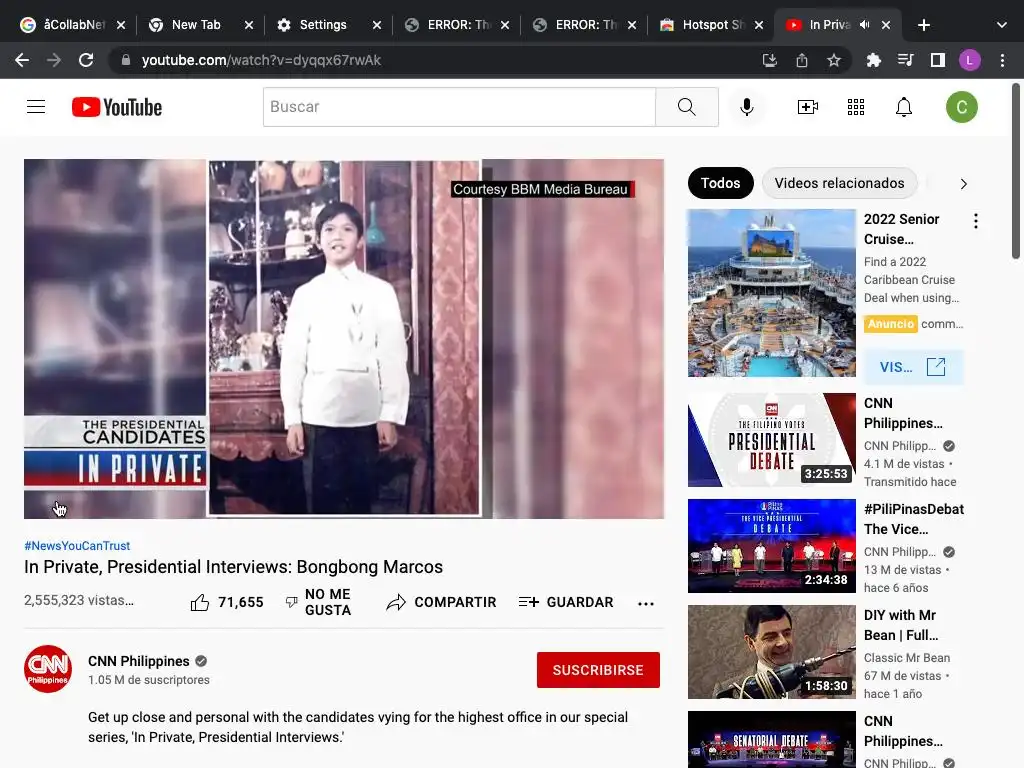Save the video with GUARDAR
1024x768 pixels.
[x=566, y=602]
